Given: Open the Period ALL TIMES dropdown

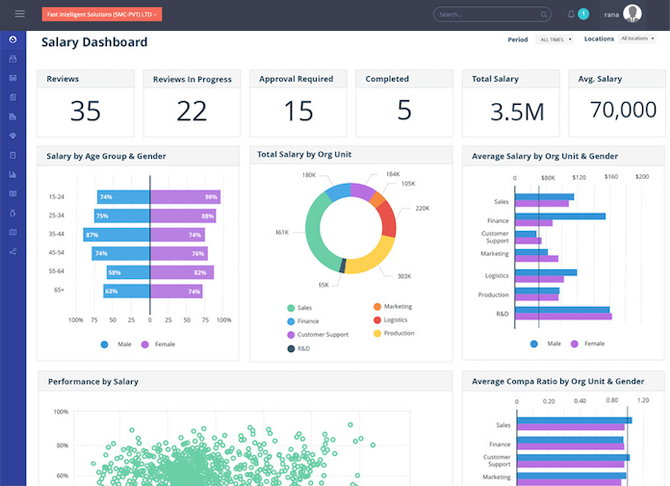Looking at the screenshot, I should [x=555, y=40].
